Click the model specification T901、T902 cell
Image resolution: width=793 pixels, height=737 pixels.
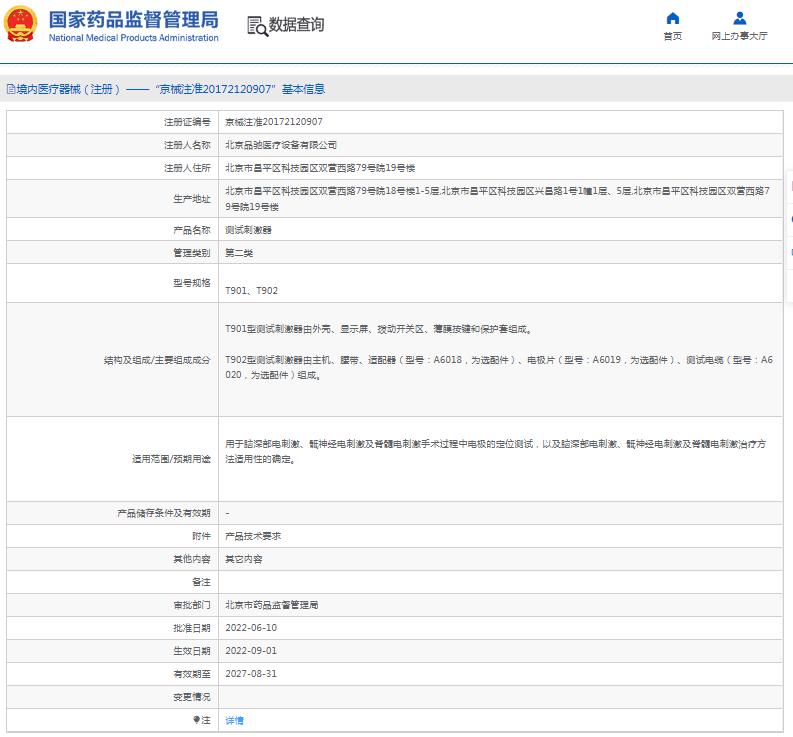pos(251,291)
